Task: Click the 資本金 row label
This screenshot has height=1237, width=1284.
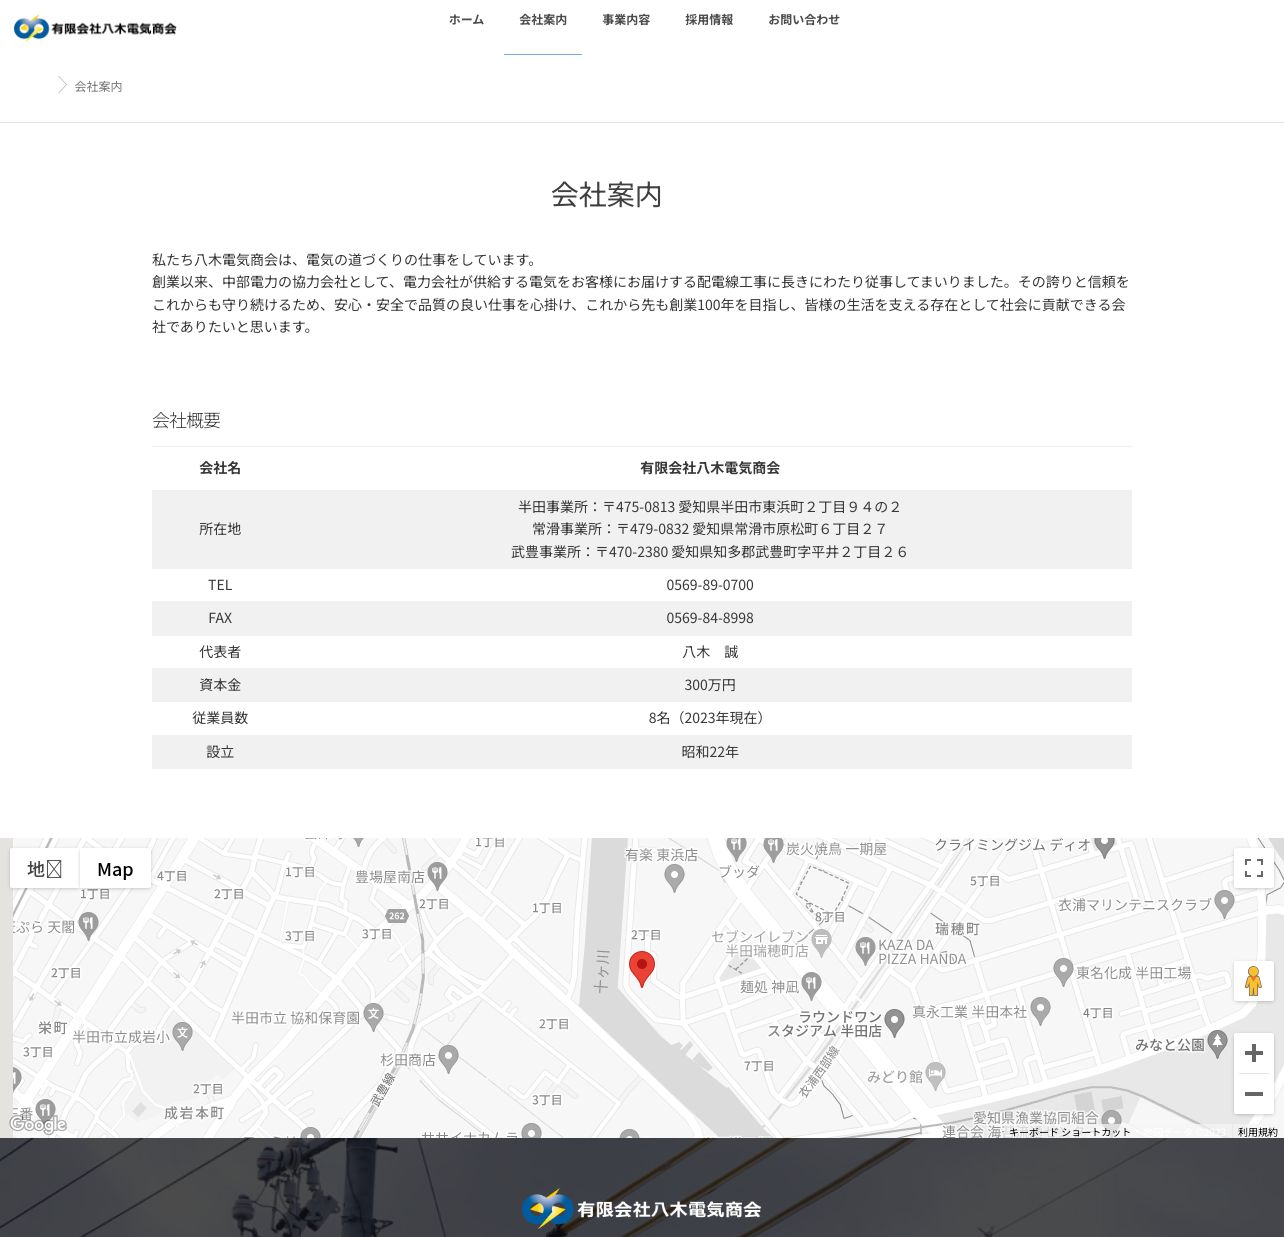Action: coord(220,685)
